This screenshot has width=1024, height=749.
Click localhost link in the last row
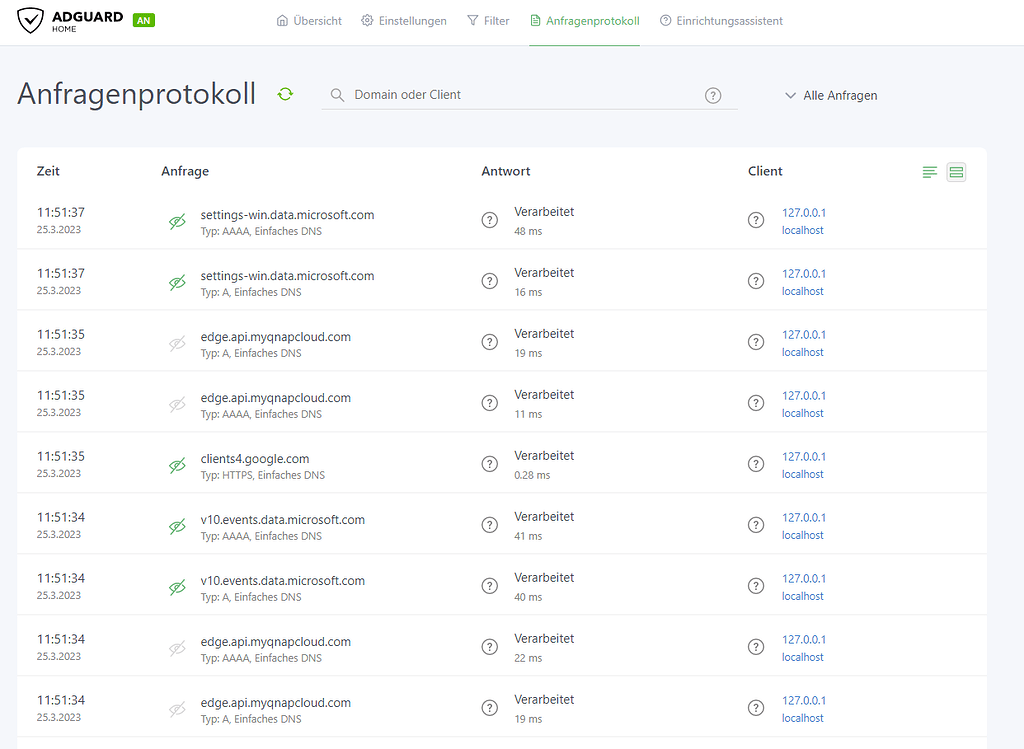803,718
